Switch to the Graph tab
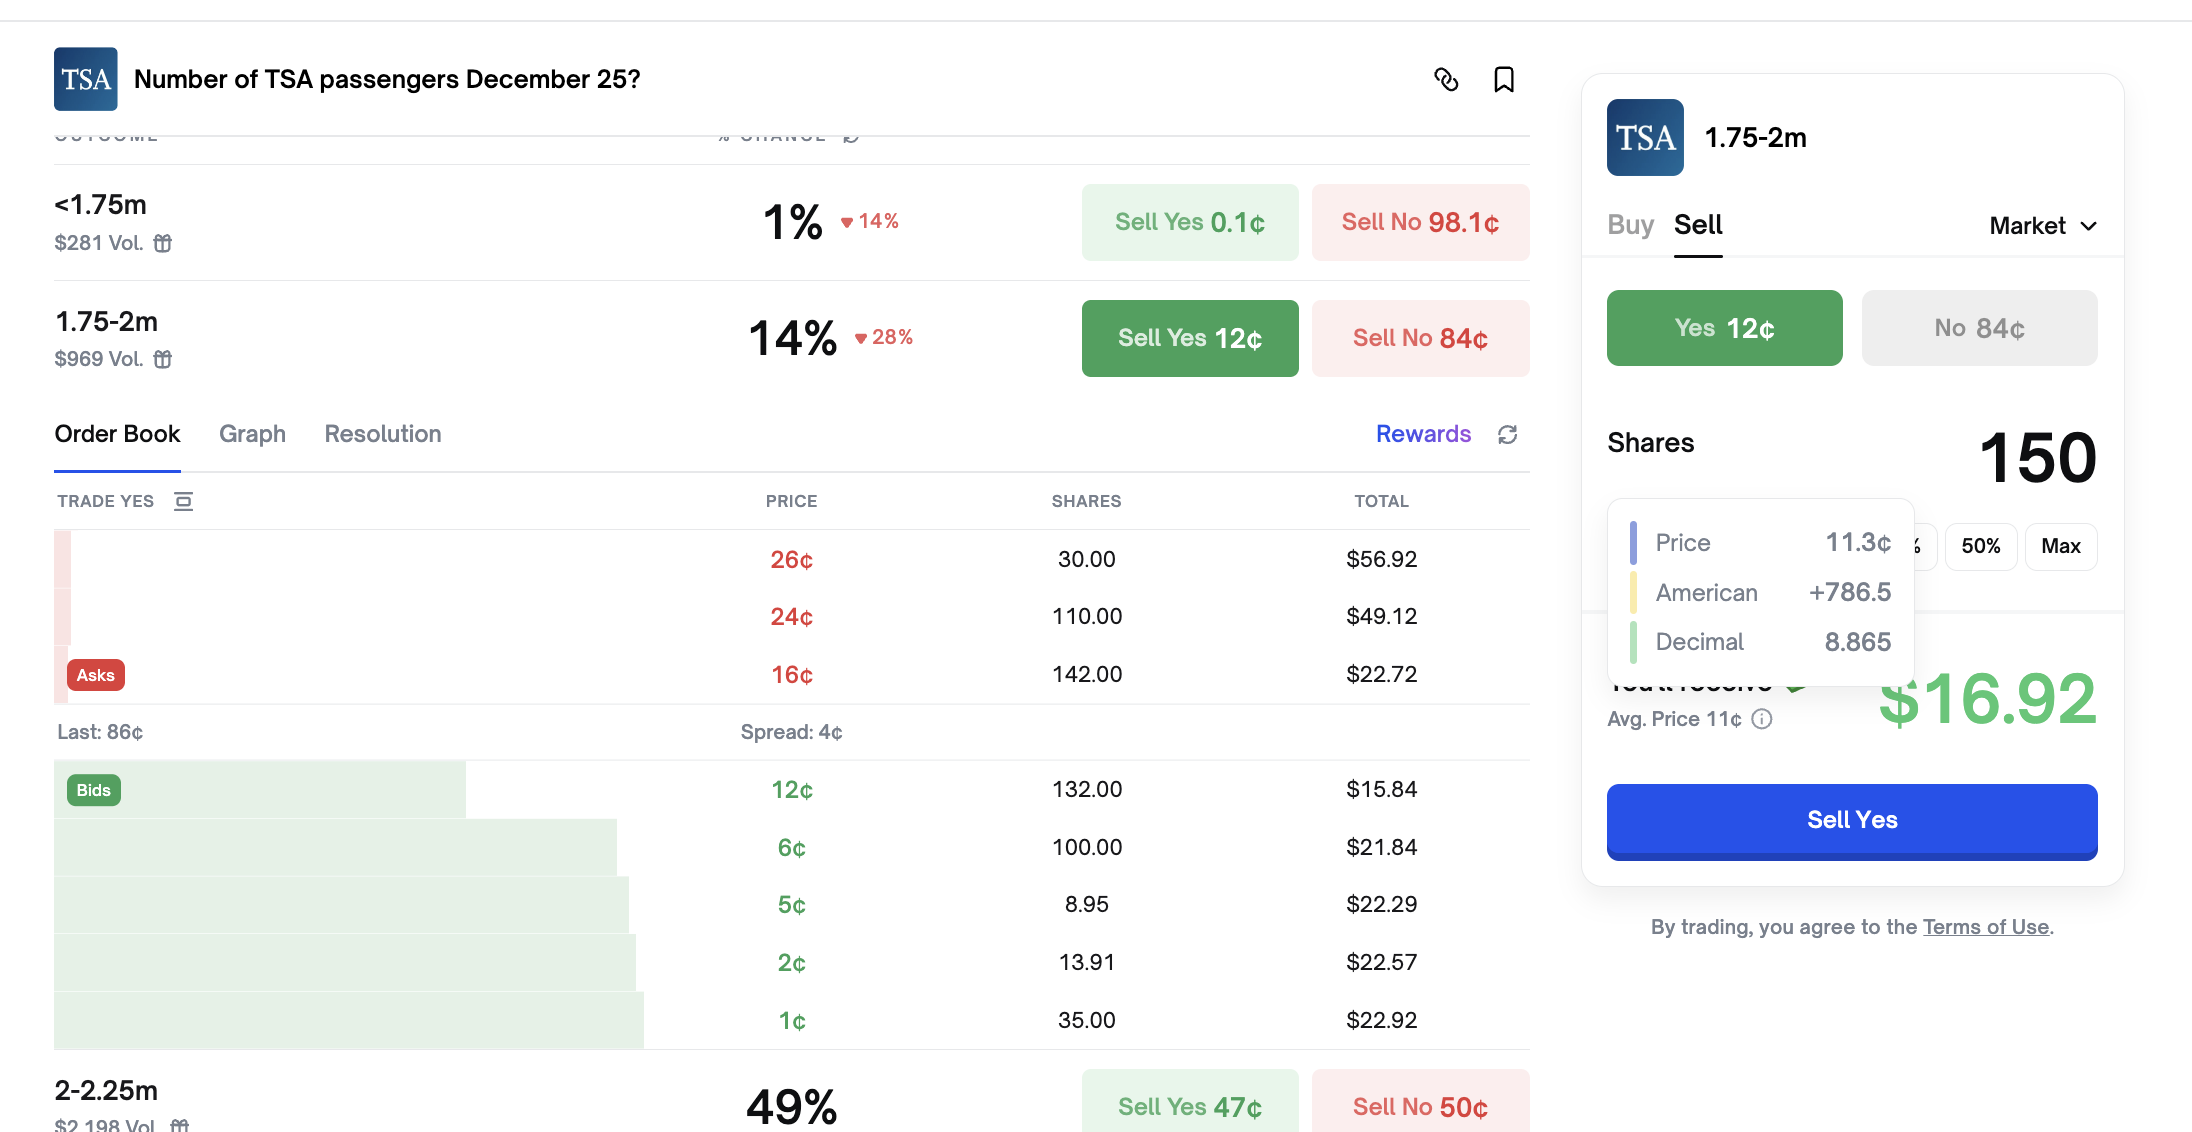The height and width of the screenshot is (1132, 2192). [x=252, y=434]
